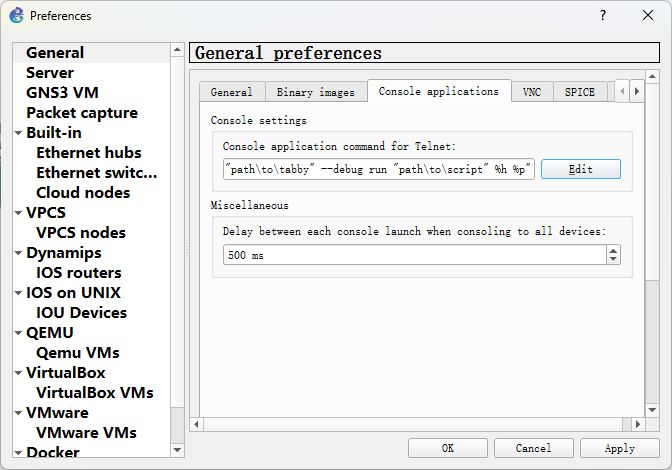
Task: Open the VNC tab
Action: tap(532, 92)
